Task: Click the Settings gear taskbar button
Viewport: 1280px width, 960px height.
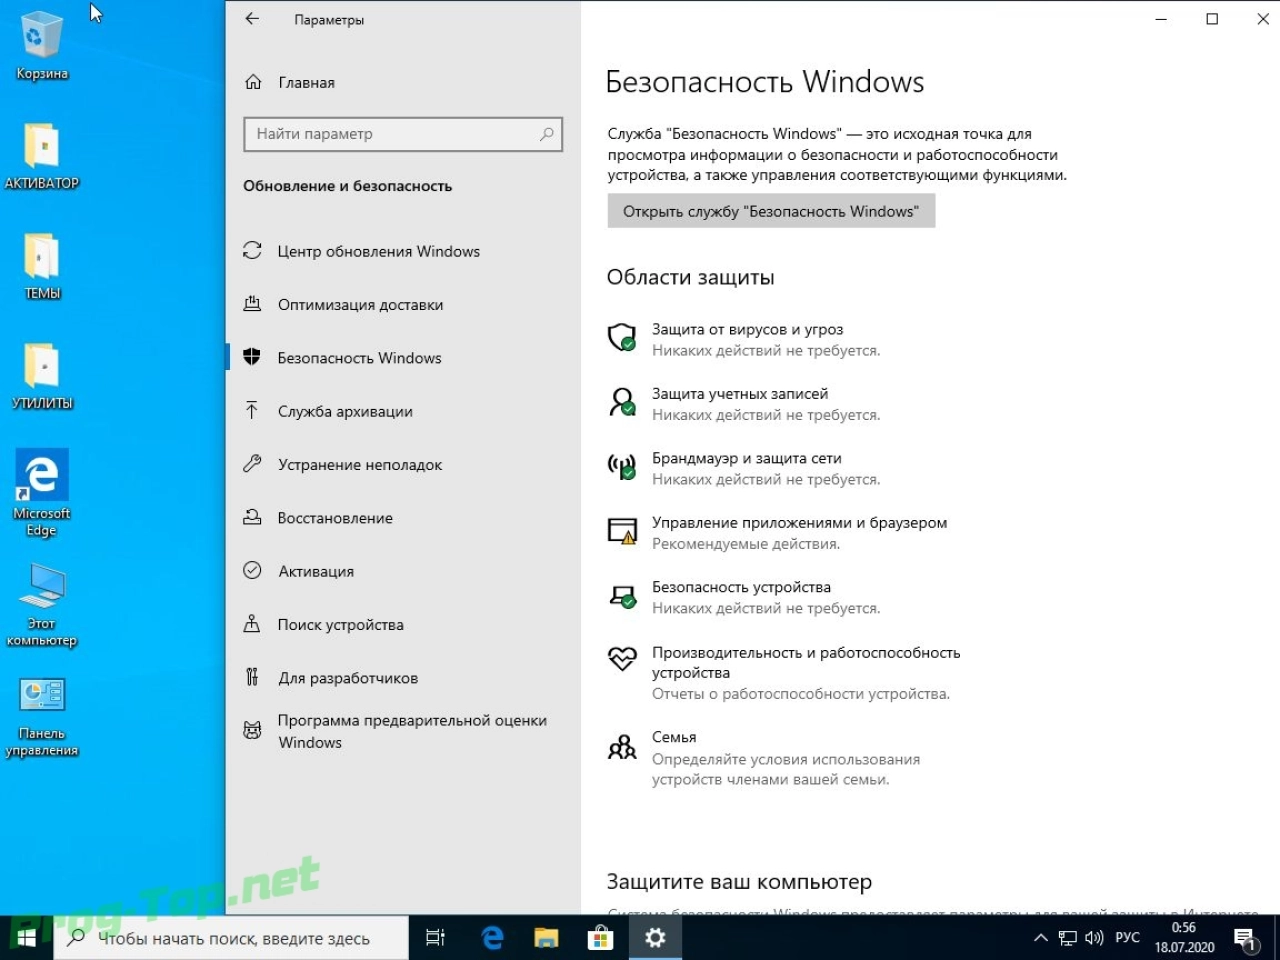Action: point(655,938)
